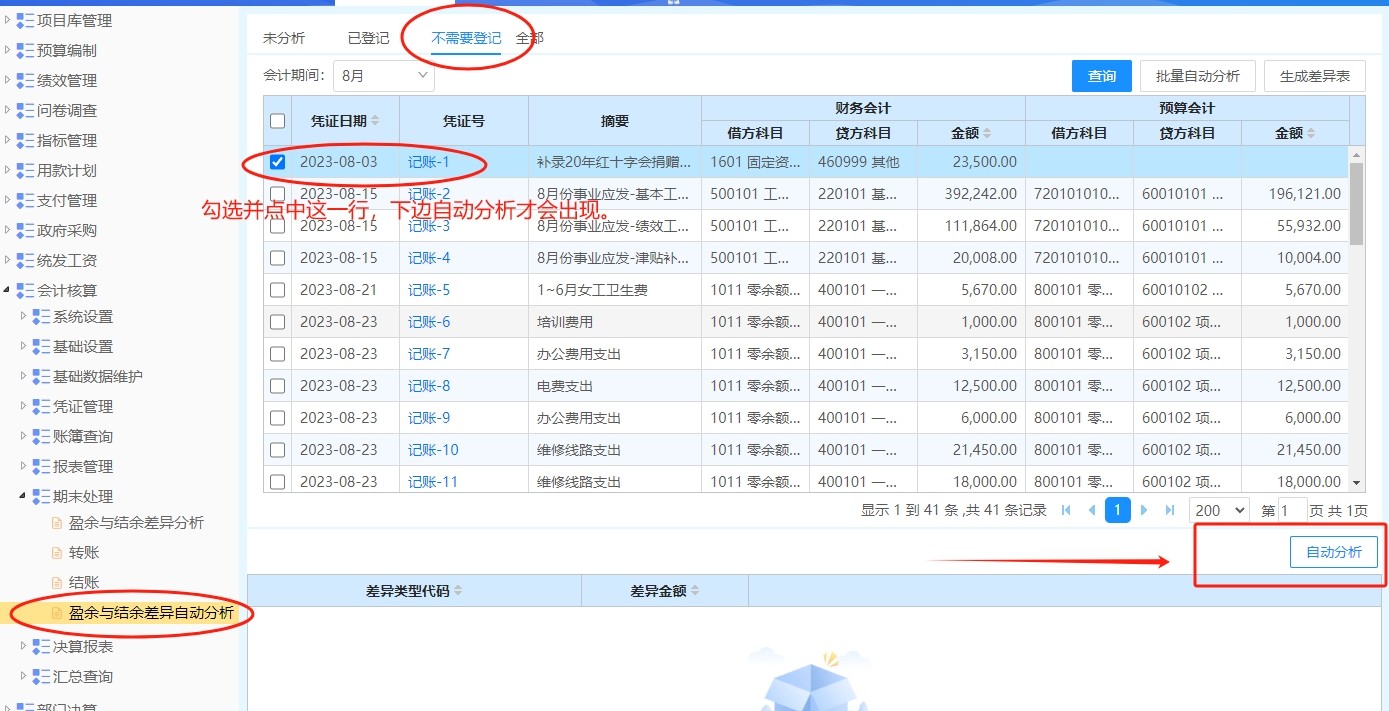Click the 预算编制 module icon
Screen dimensions: 1389x711
(x=25, y=50)
